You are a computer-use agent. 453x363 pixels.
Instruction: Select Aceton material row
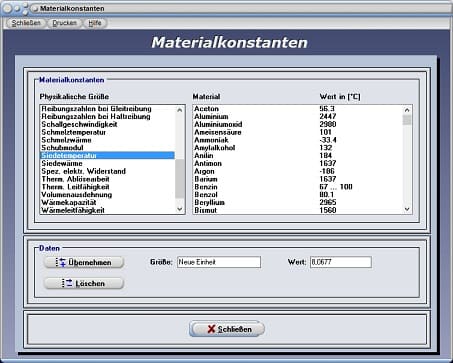click(298, 109)
